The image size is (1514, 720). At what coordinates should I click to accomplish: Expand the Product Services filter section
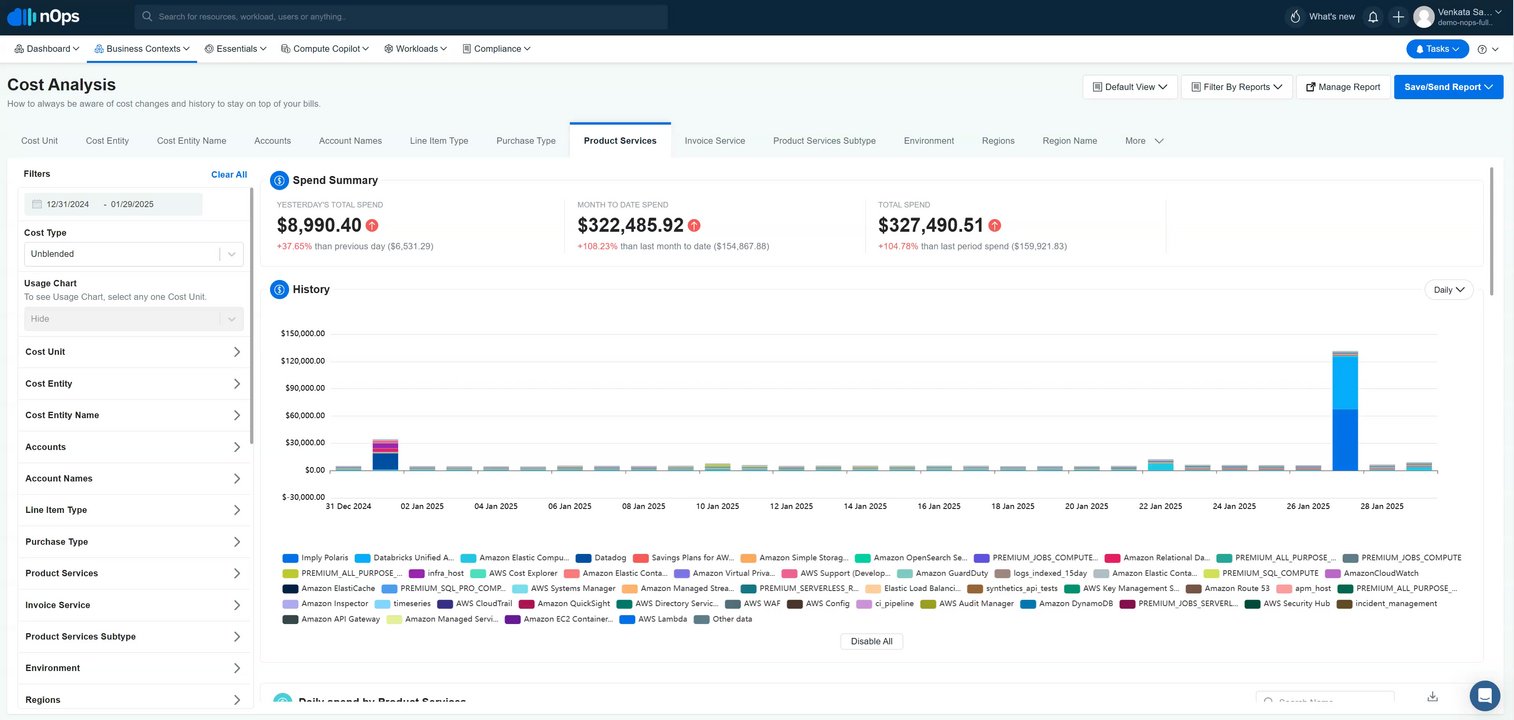133,573
